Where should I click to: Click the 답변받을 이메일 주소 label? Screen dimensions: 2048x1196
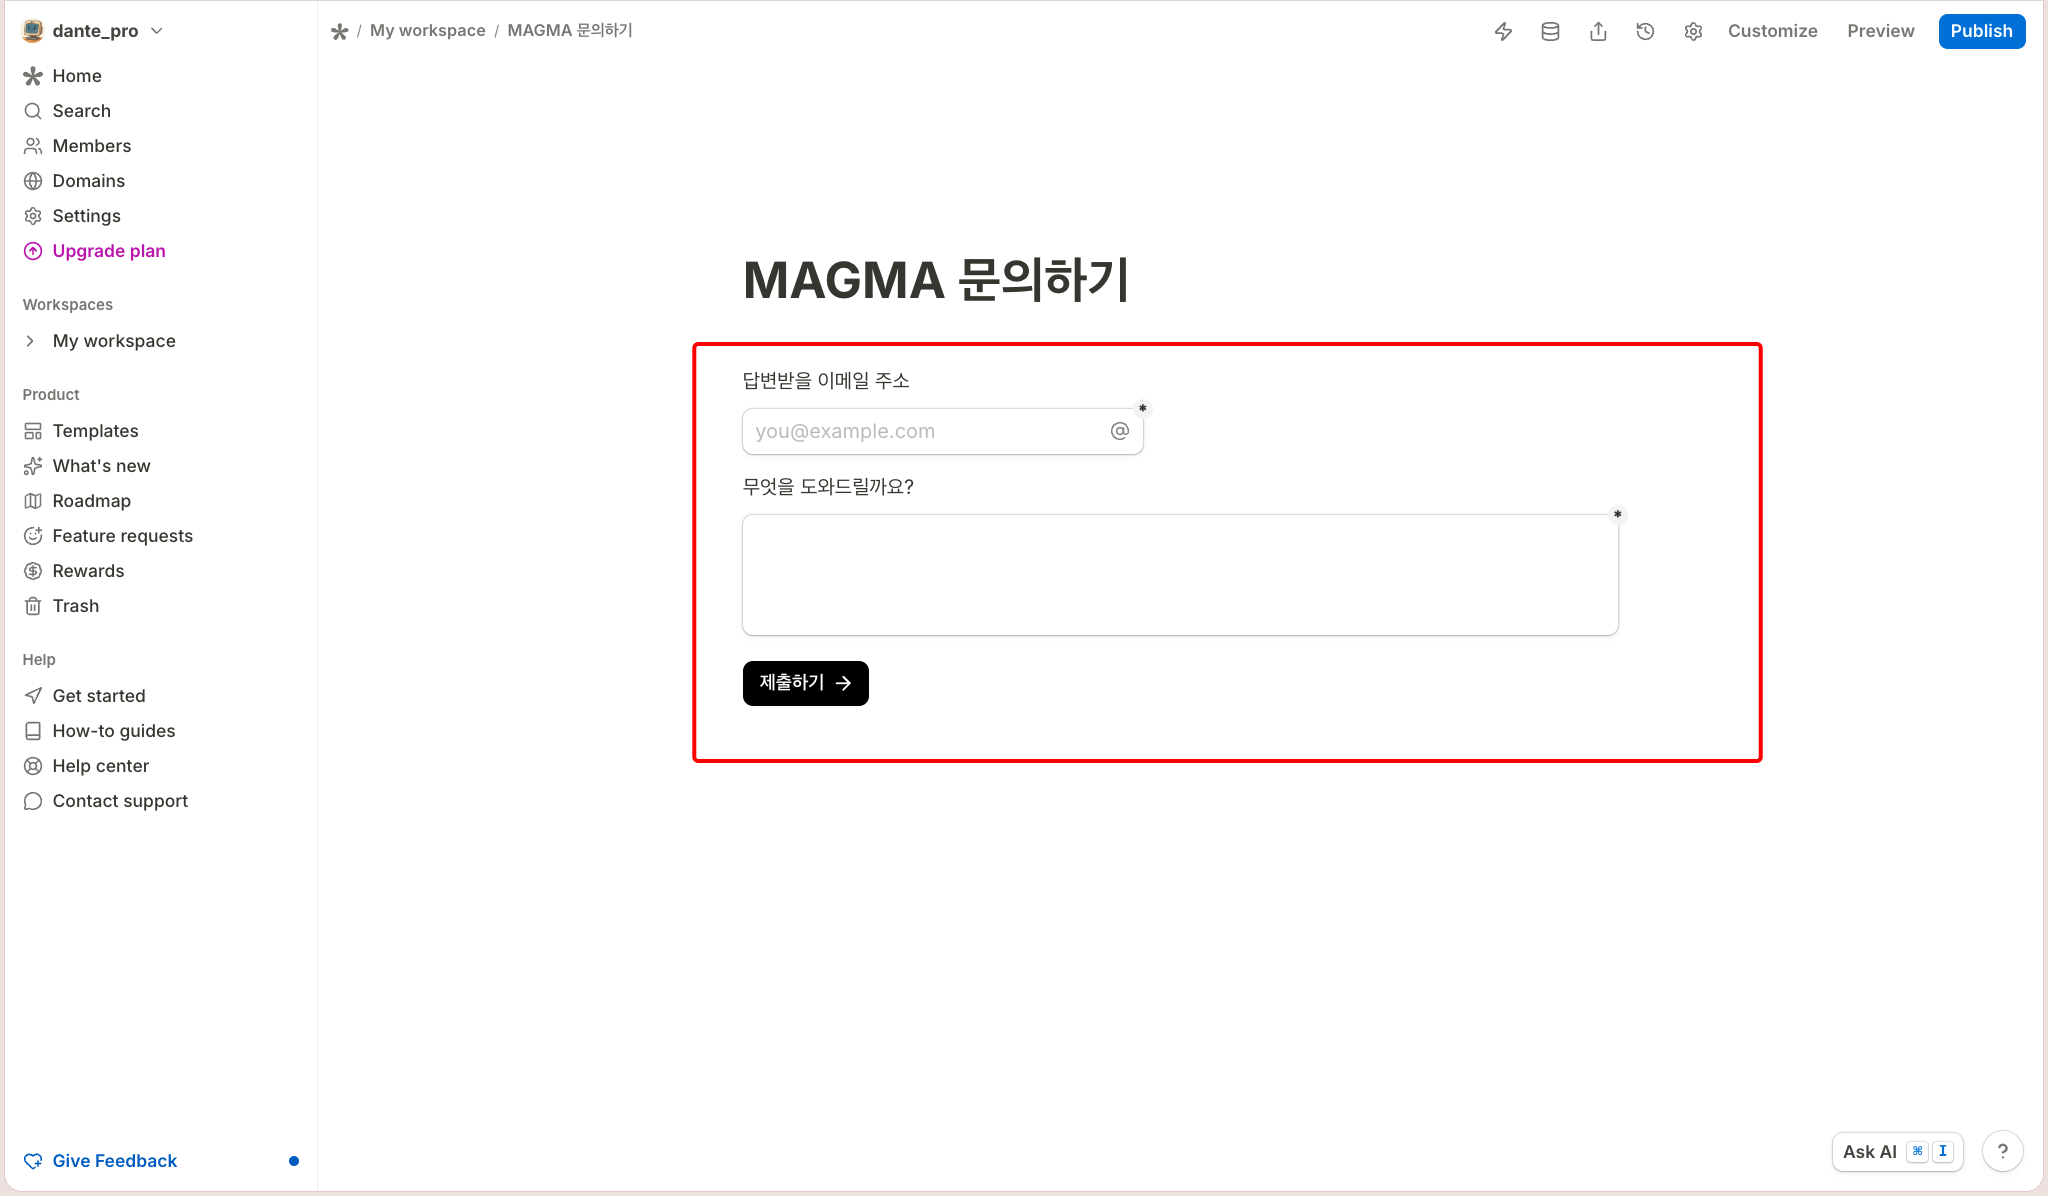point(826,381)
